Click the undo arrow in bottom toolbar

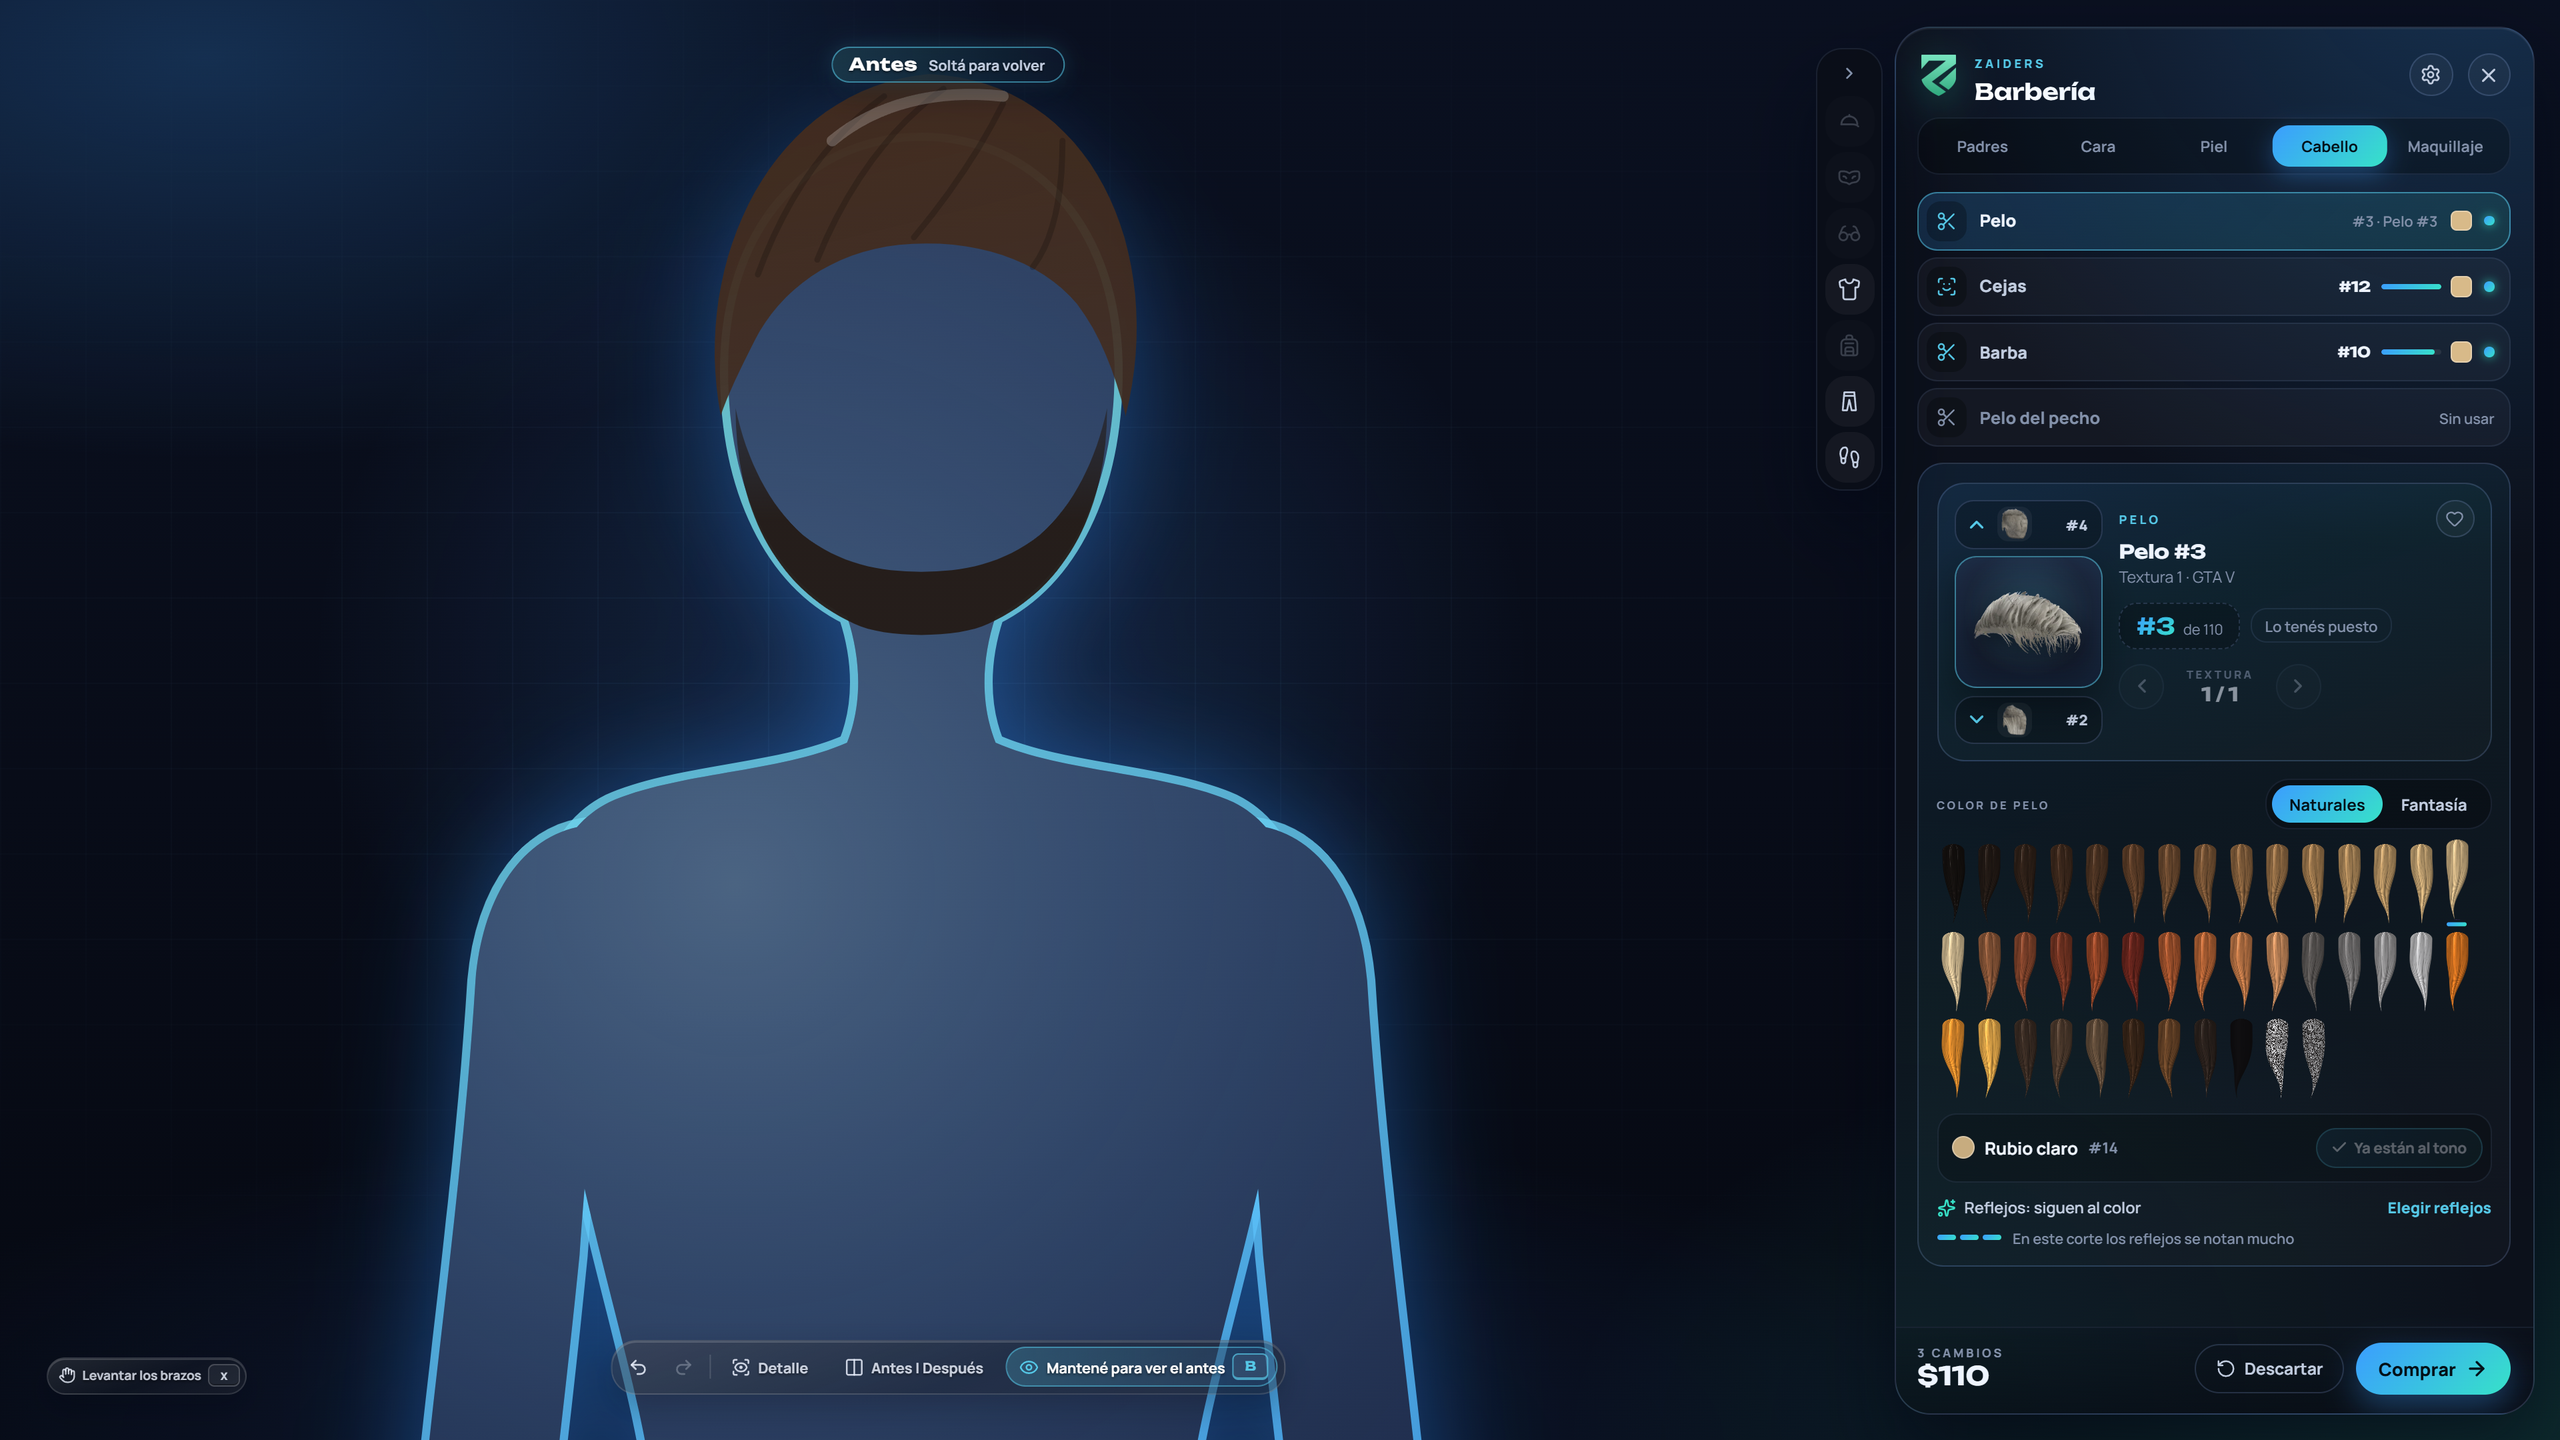tap(638, 1367)
